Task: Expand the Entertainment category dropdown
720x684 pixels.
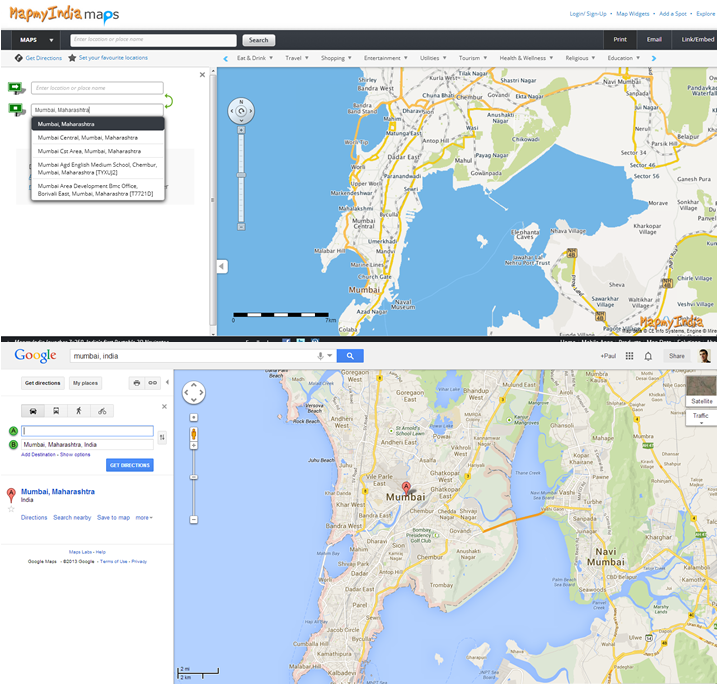Action: point(386,58)
